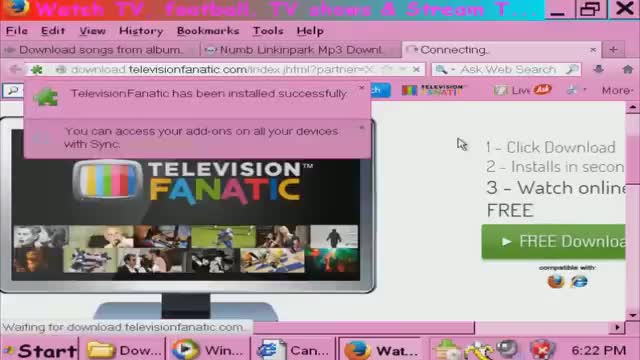Screen dimensions: 640x360
Task: Stop loading with the address bar X button
Action: (416, 69)
